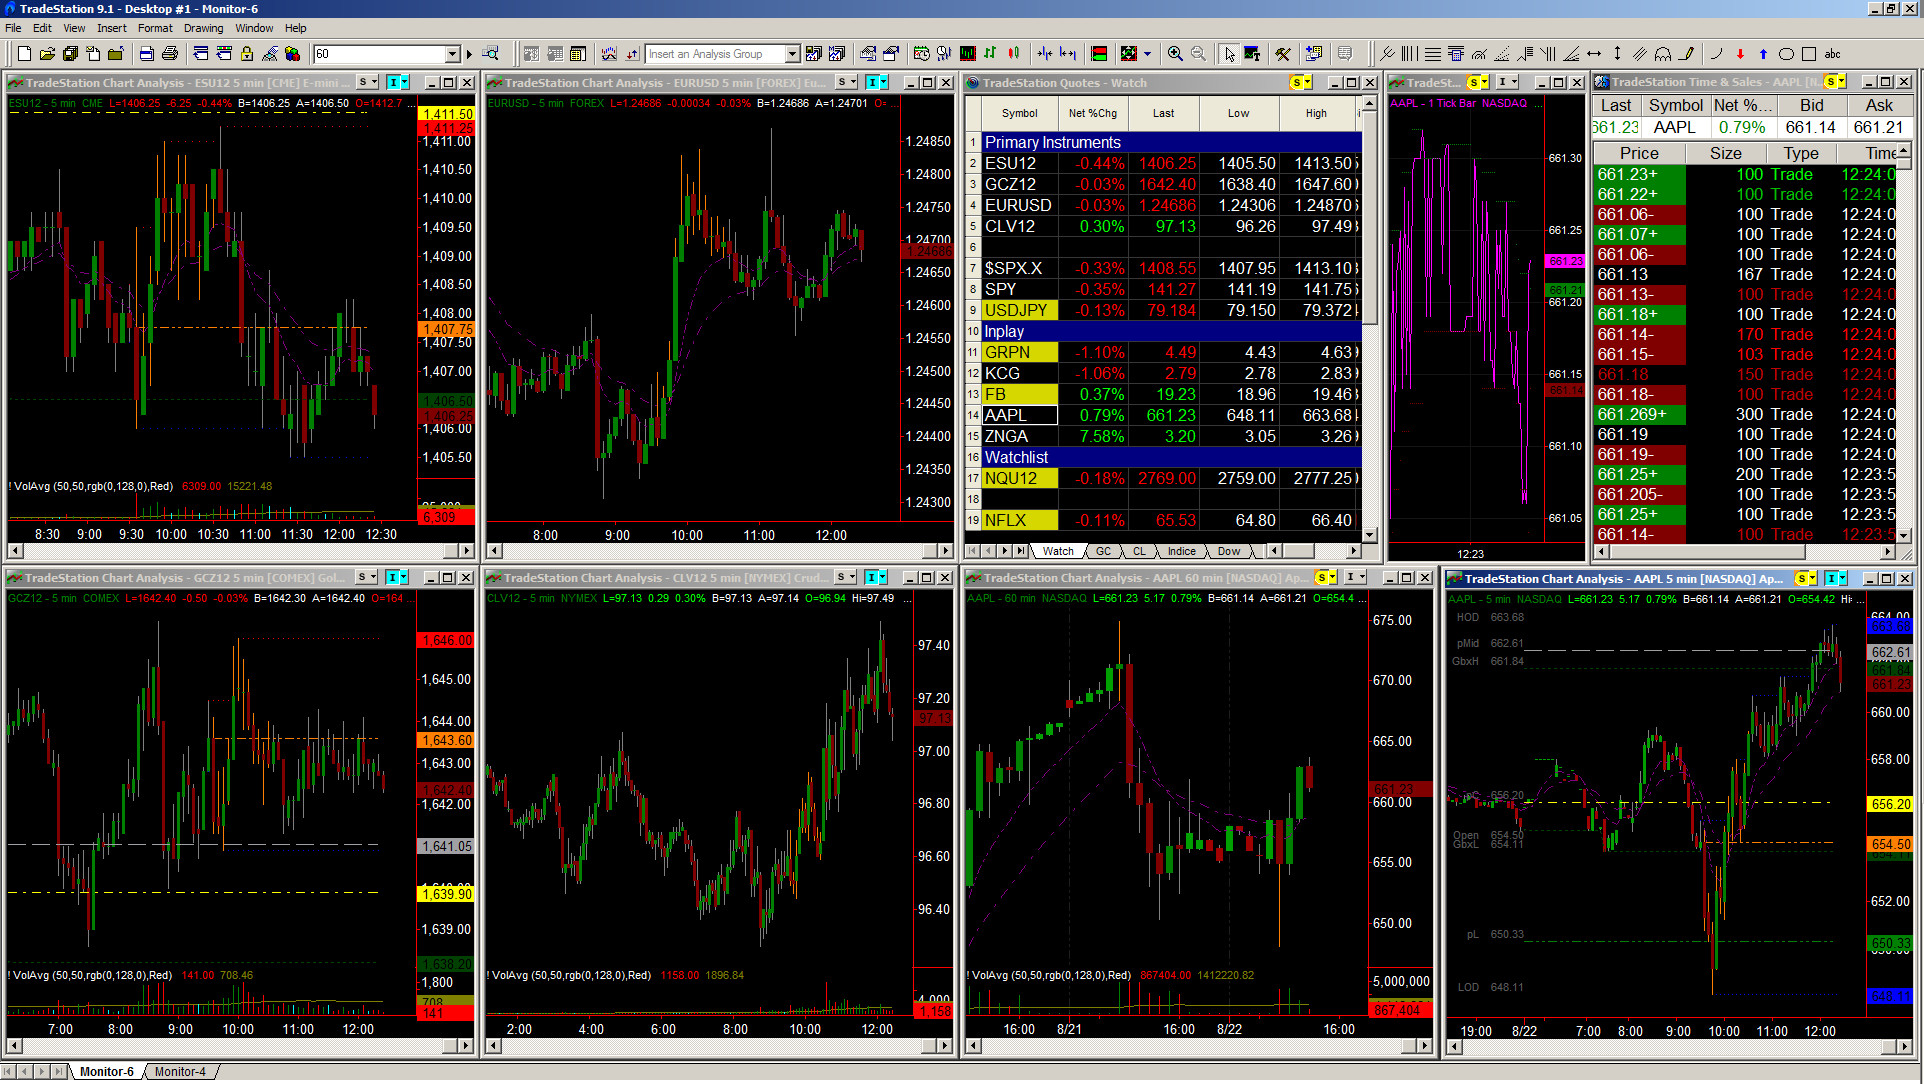The height and width of the screenshot is (1084, 1924).
Task: Switch to the Monitor-4 workspace tab
Action: pos(180,1071)
